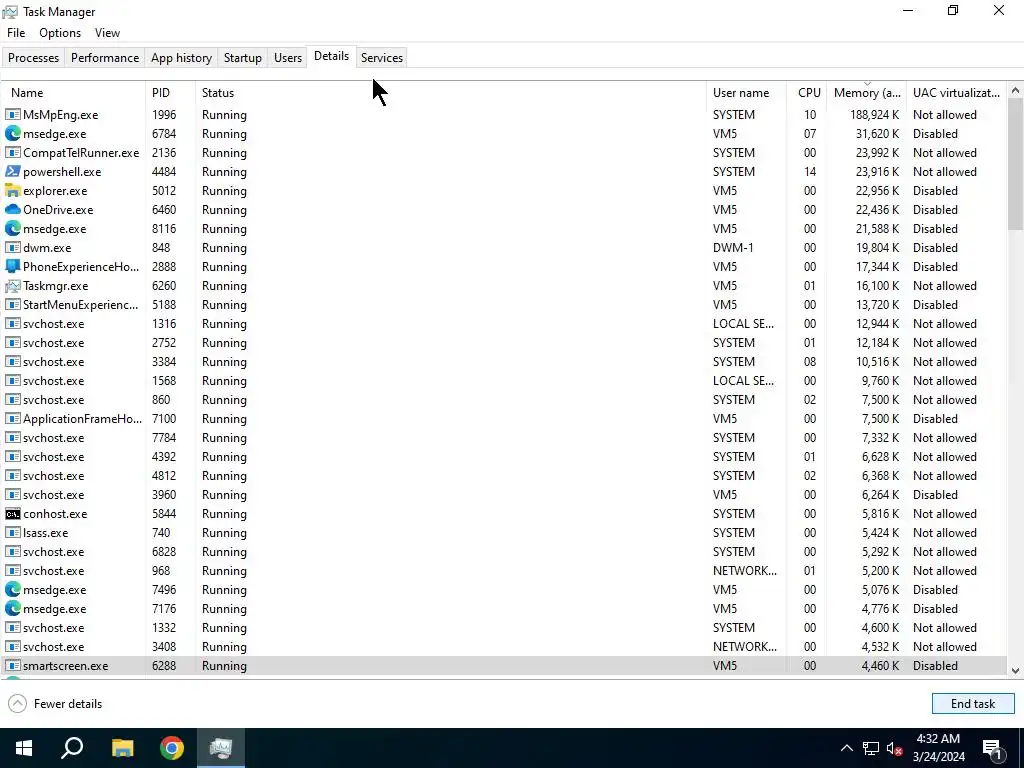
Task: Click the smartscreen.exe process icon
Action: pyautogui.click(x=12, y=665)
